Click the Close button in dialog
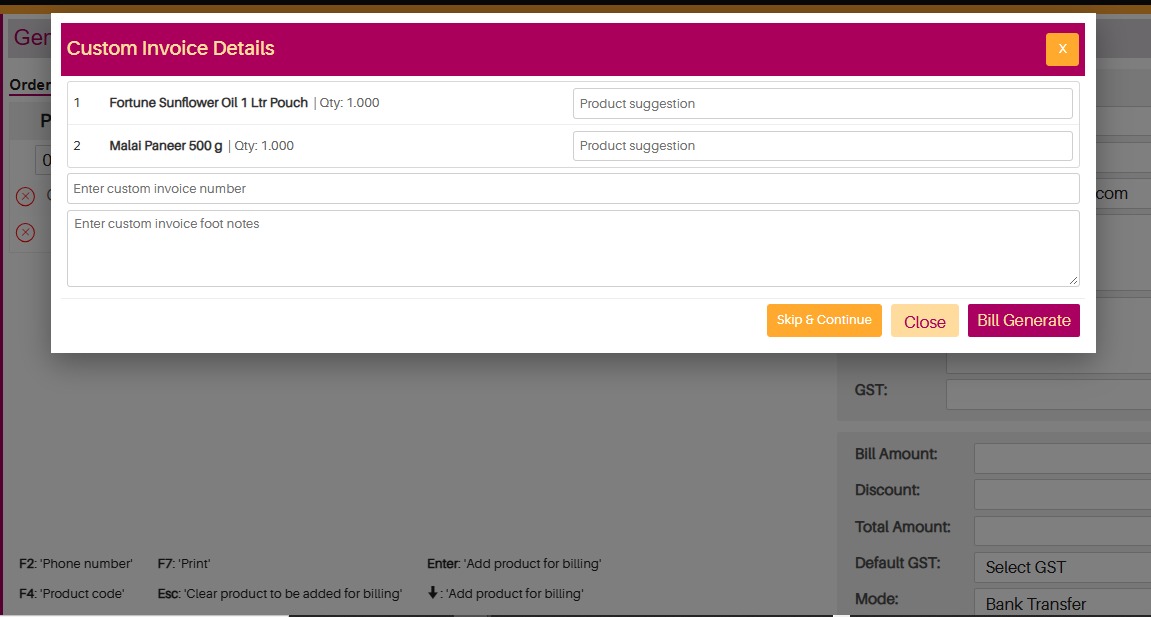 coord(924,321)
